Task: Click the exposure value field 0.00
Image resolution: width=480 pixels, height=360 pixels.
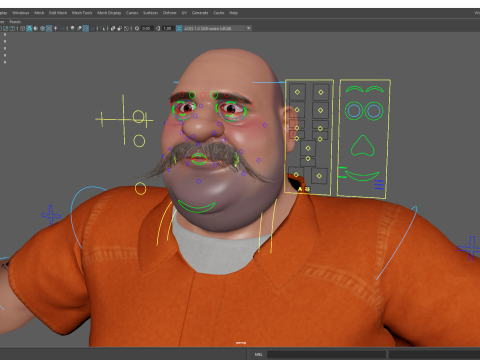Action: coord(146,28)
